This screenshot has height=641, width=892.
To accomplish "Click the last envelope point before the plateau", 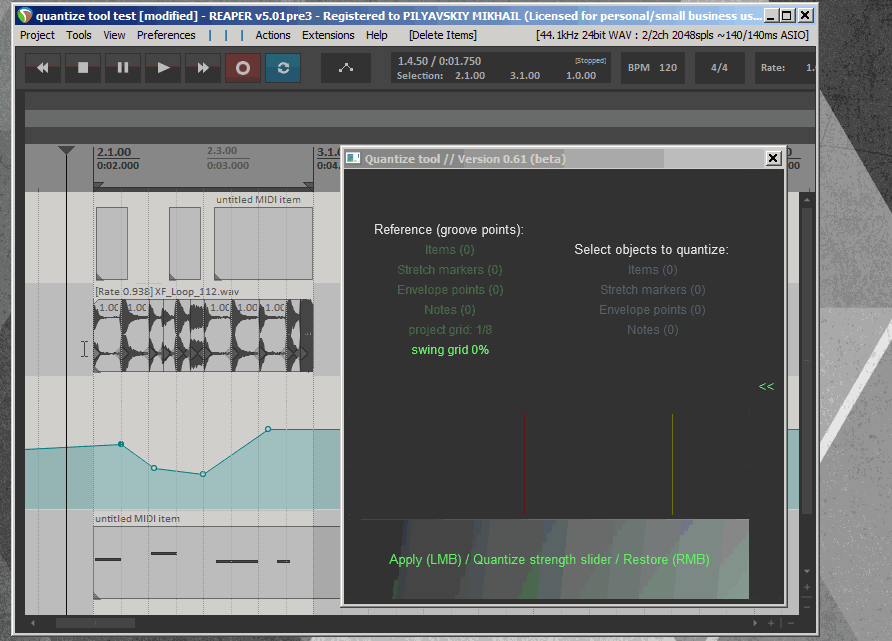I will (268, 429).
